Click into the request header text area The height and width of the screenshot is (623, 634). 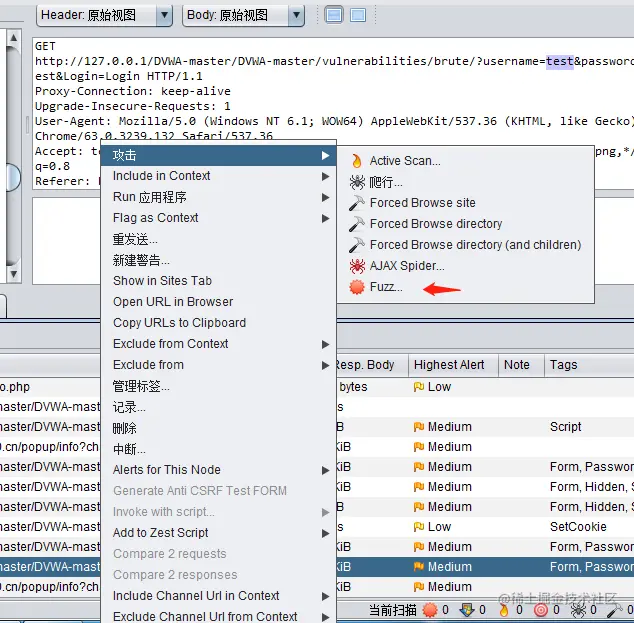click(x=333, y=114)
